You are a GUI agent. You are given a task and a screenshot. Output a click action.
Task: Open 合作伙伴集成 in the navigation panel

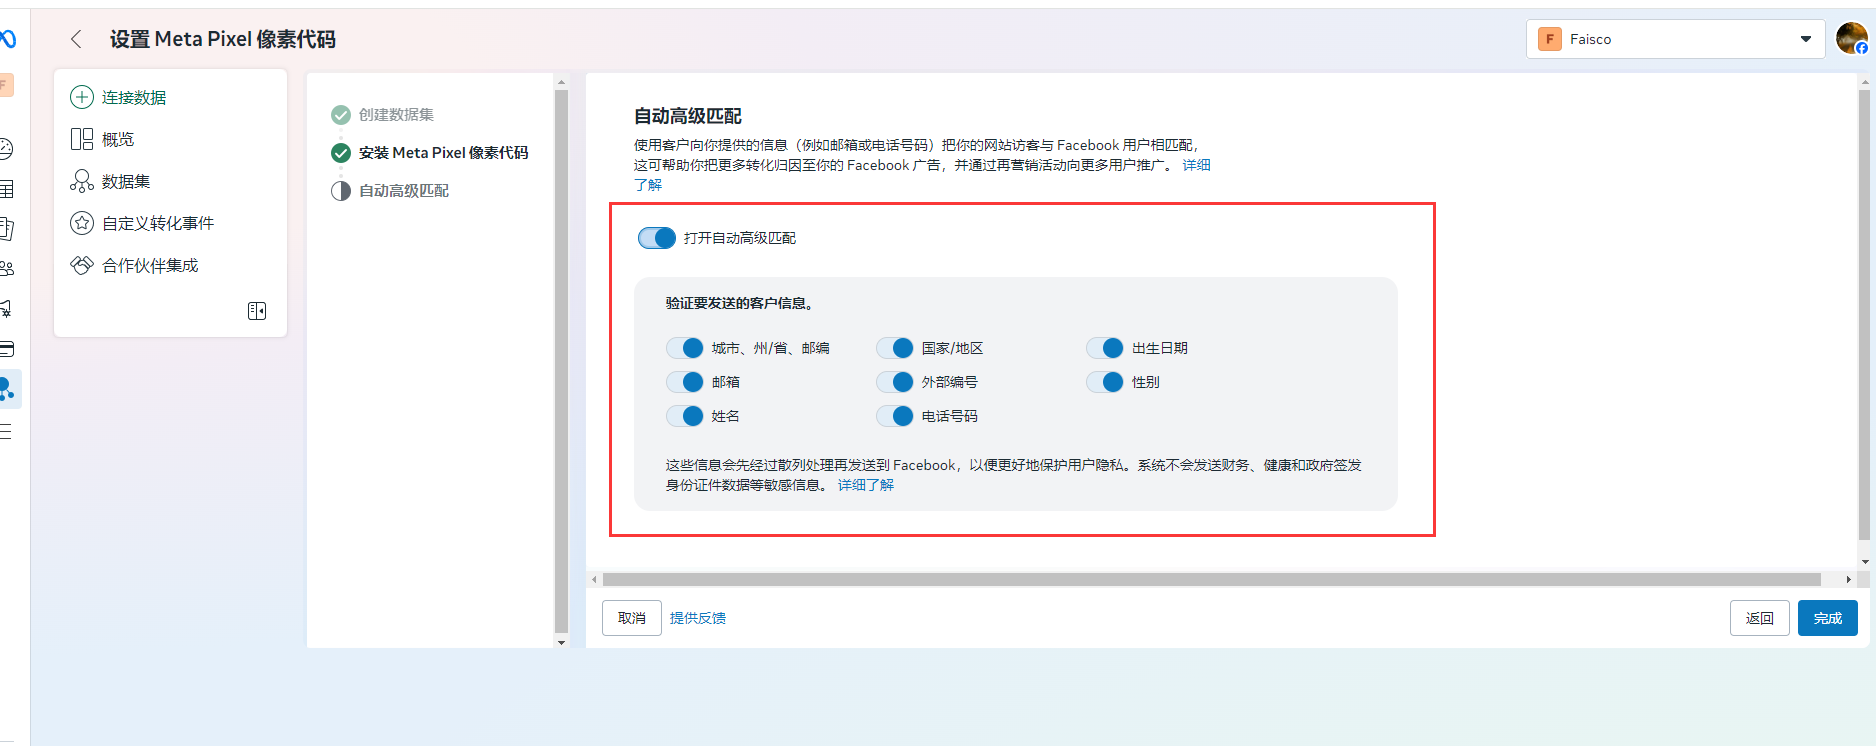point(150,265)
